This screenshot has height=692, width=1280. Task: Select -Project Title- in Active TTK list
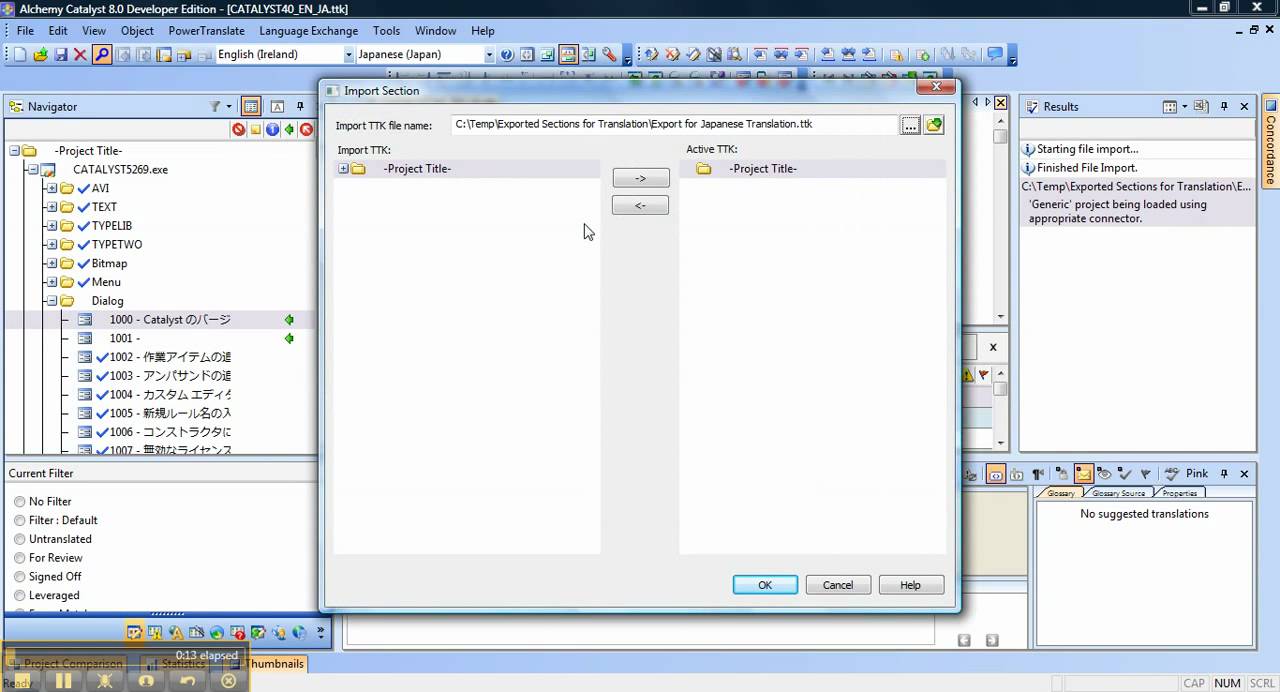[763, 169]
